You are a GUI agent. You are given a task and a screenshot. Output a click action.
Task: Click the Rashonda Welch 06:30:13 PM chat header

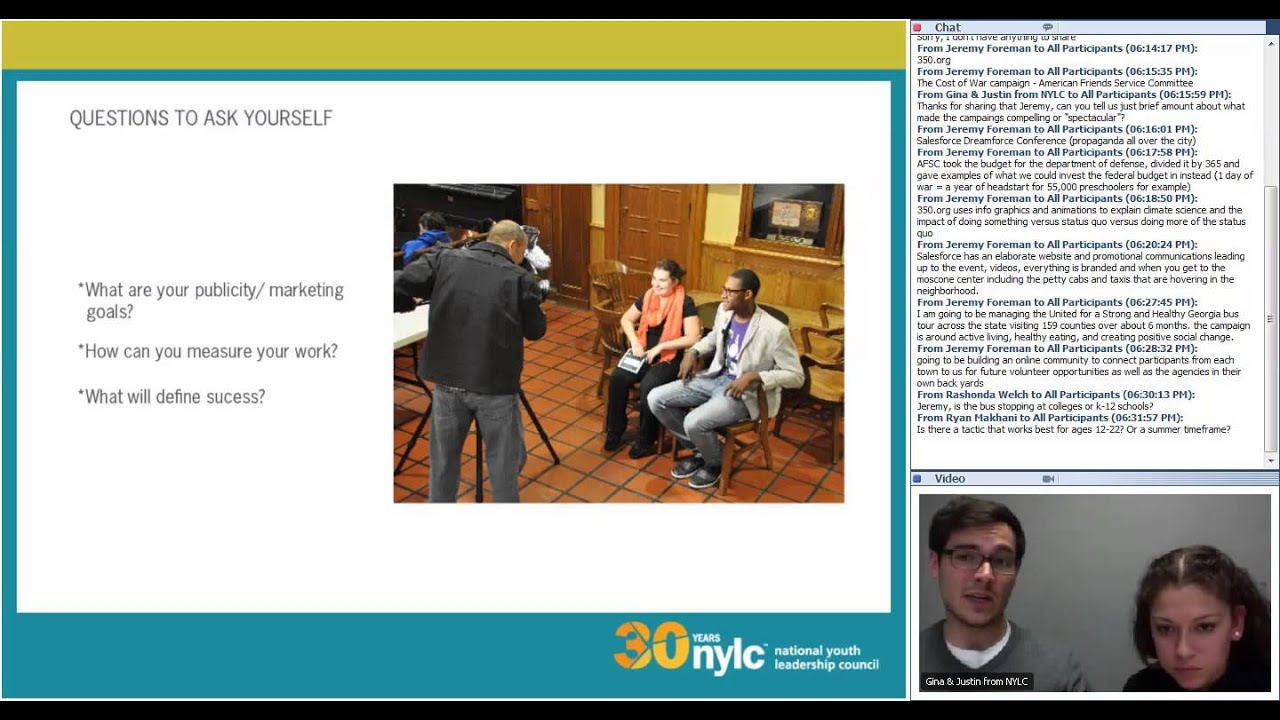point(1056,395)
